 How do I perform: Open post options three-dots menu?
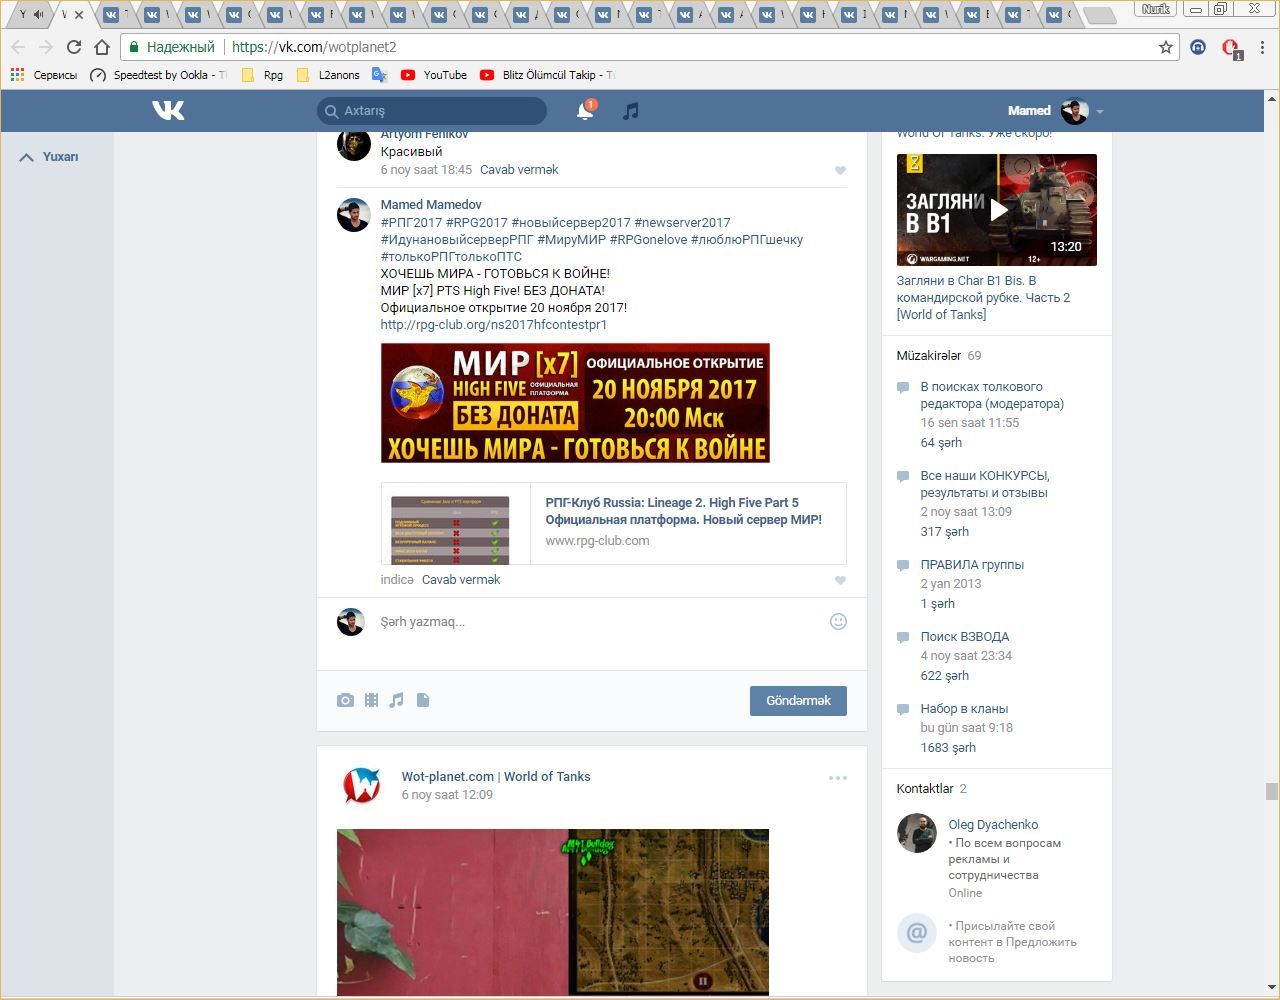click(x=838, y=778)
